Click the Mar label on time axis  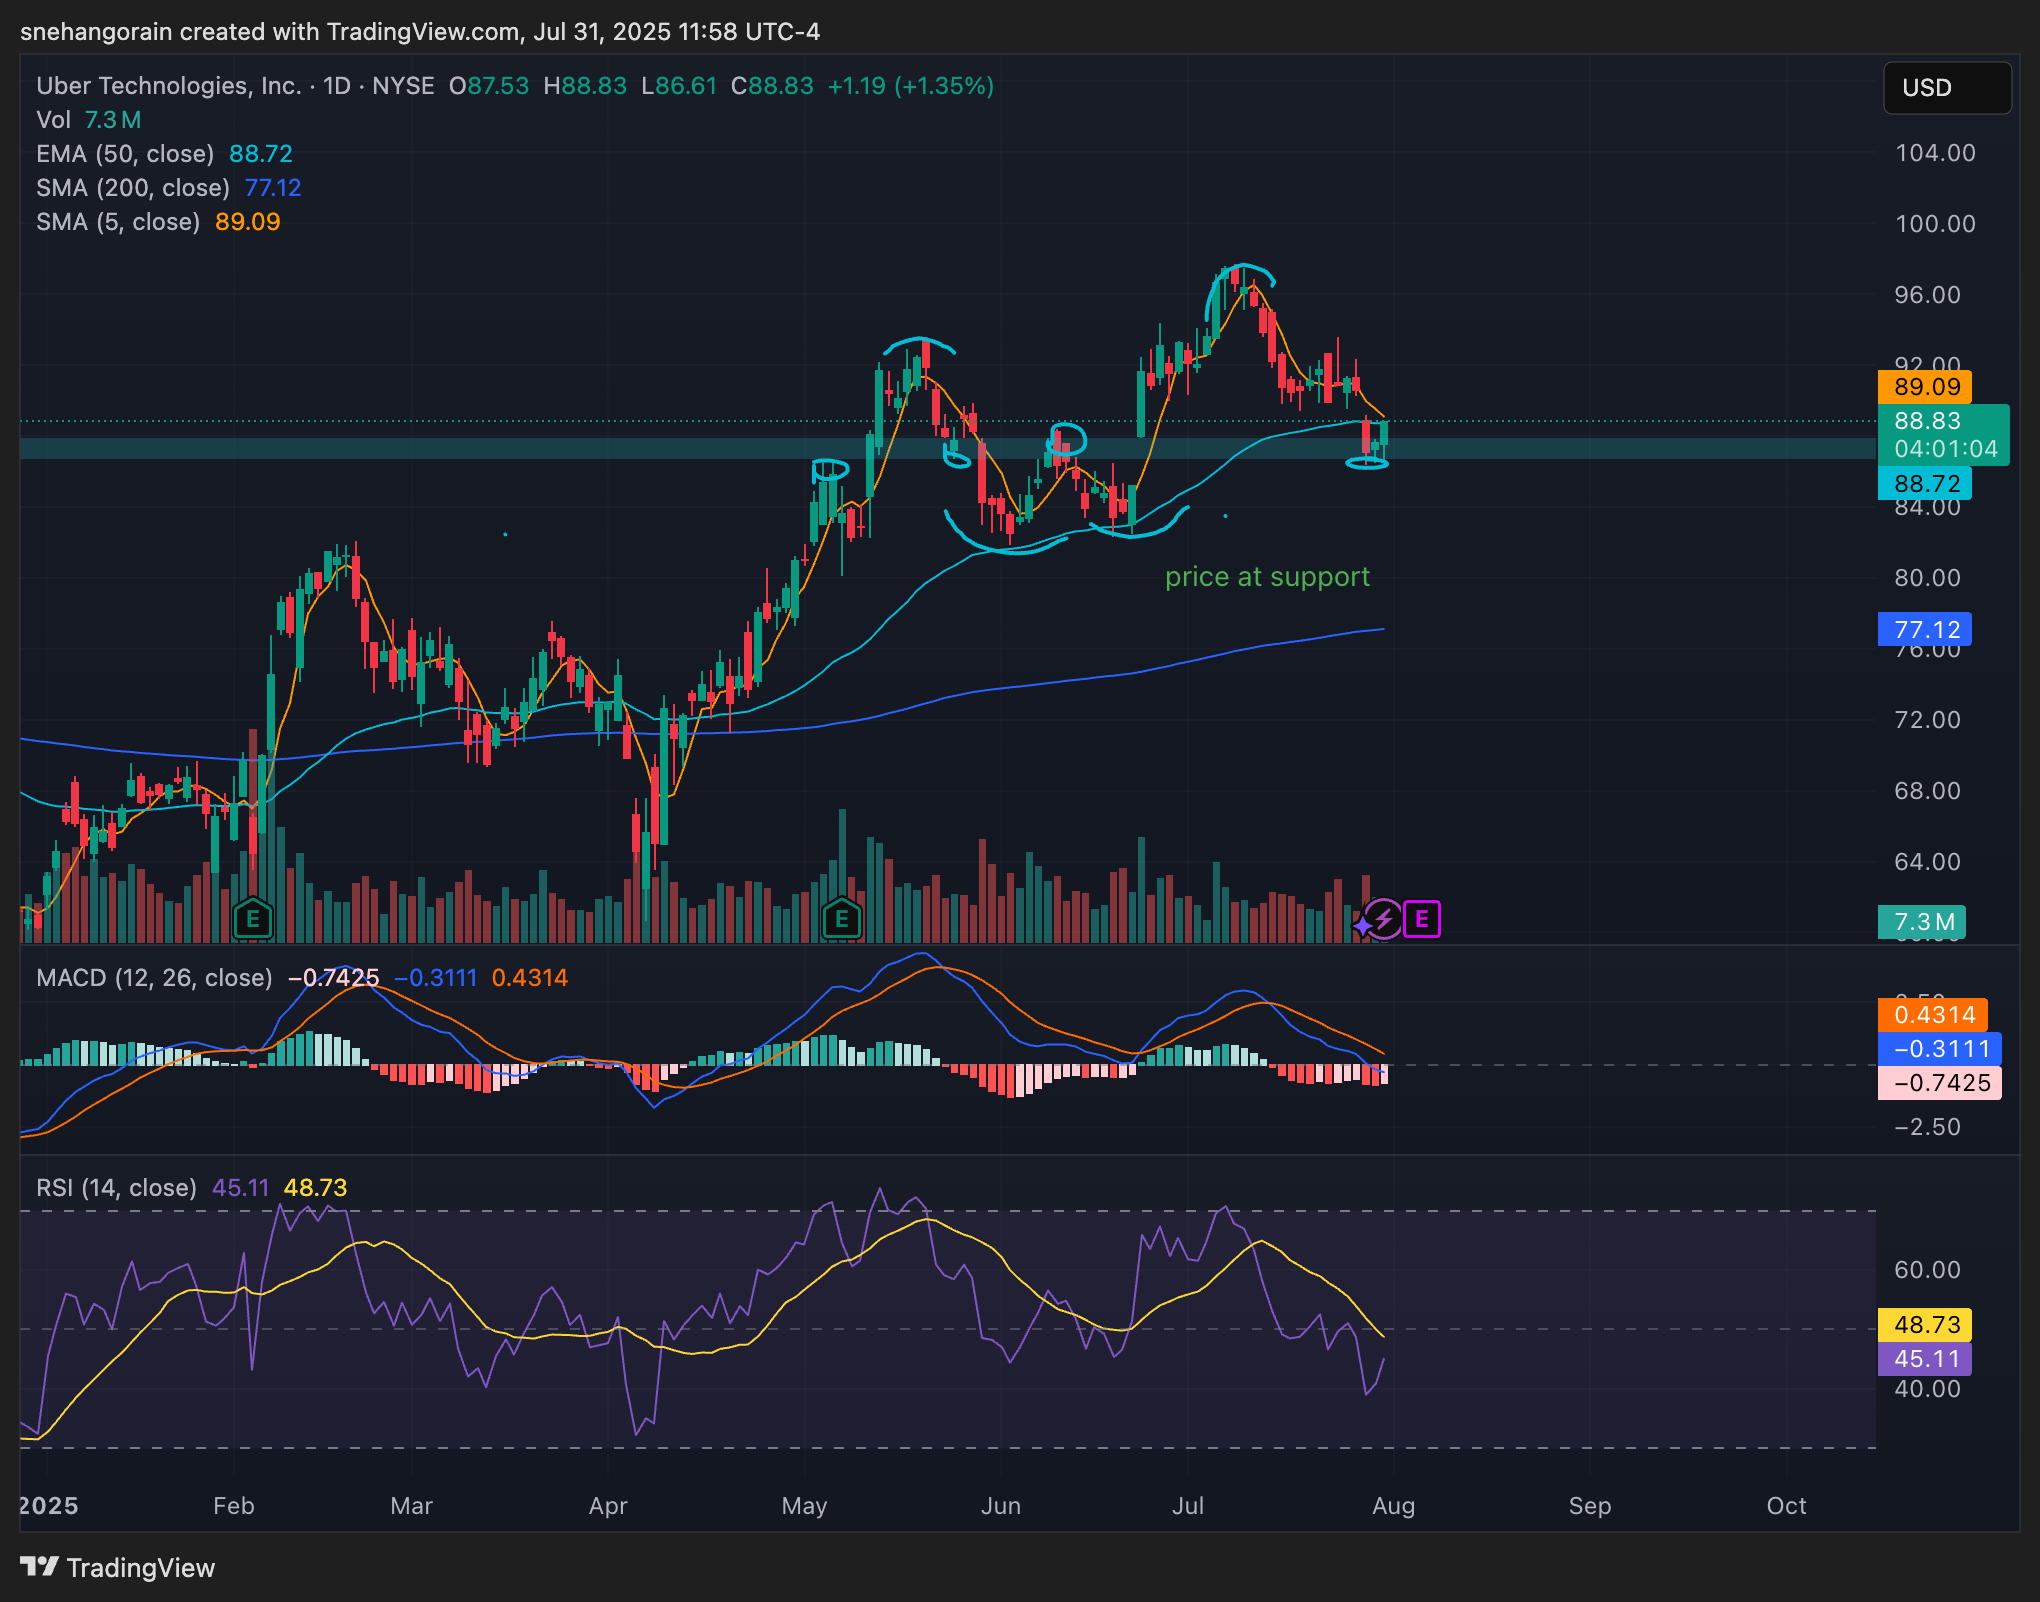coord(411,1506)
